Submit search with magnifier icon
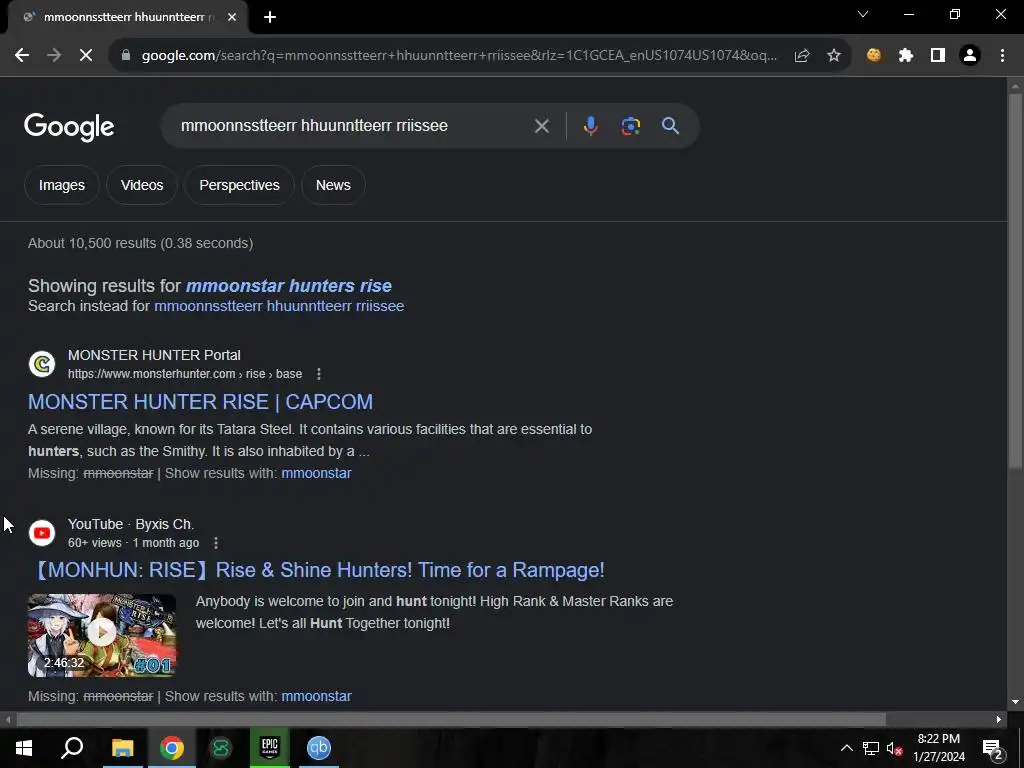The image size is (1024, 768). 671,126
